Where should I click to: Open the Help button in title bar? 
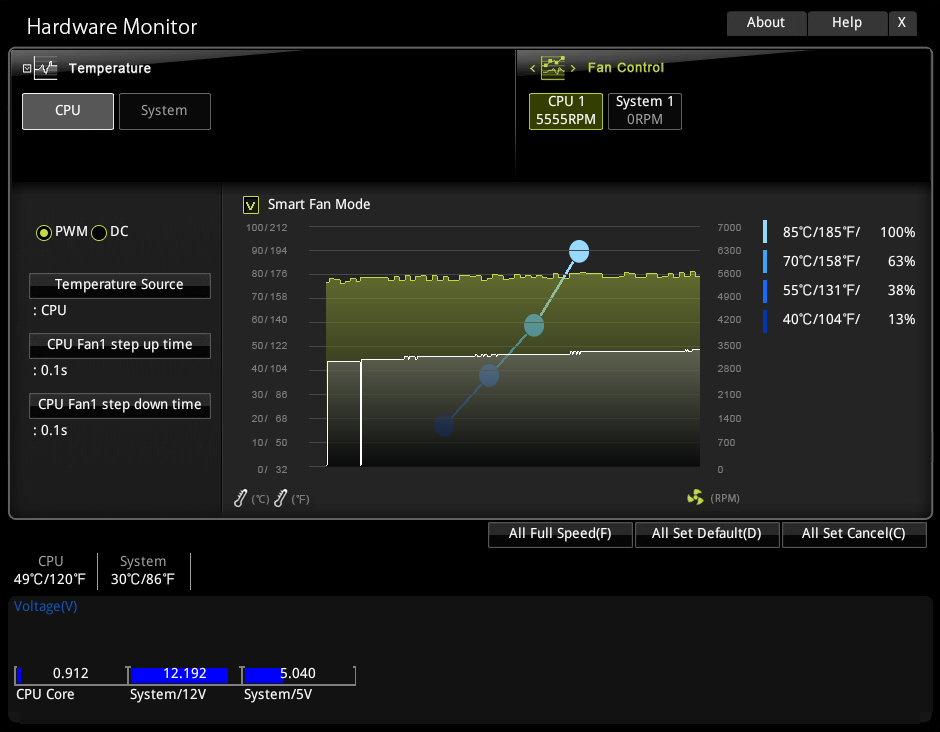(847, 23)
